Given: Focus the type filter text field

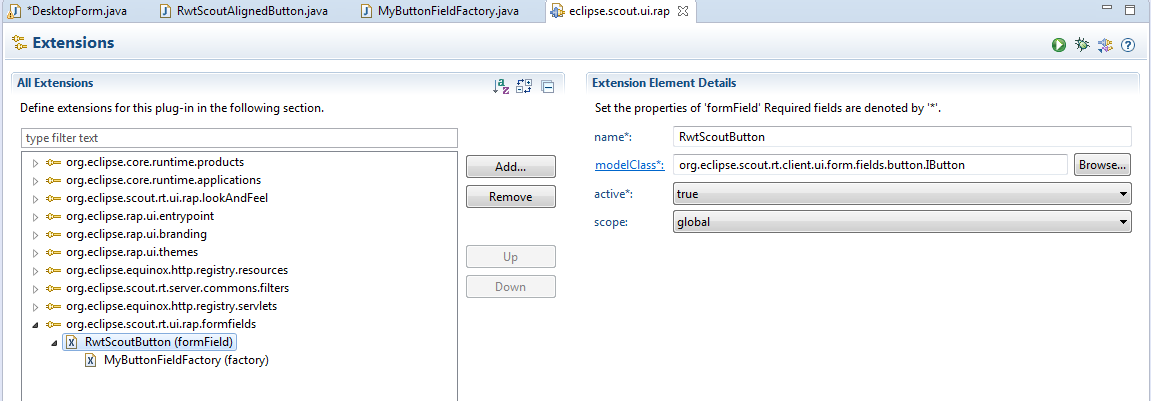Looking at the screenshot, I should tap(239, 138).
